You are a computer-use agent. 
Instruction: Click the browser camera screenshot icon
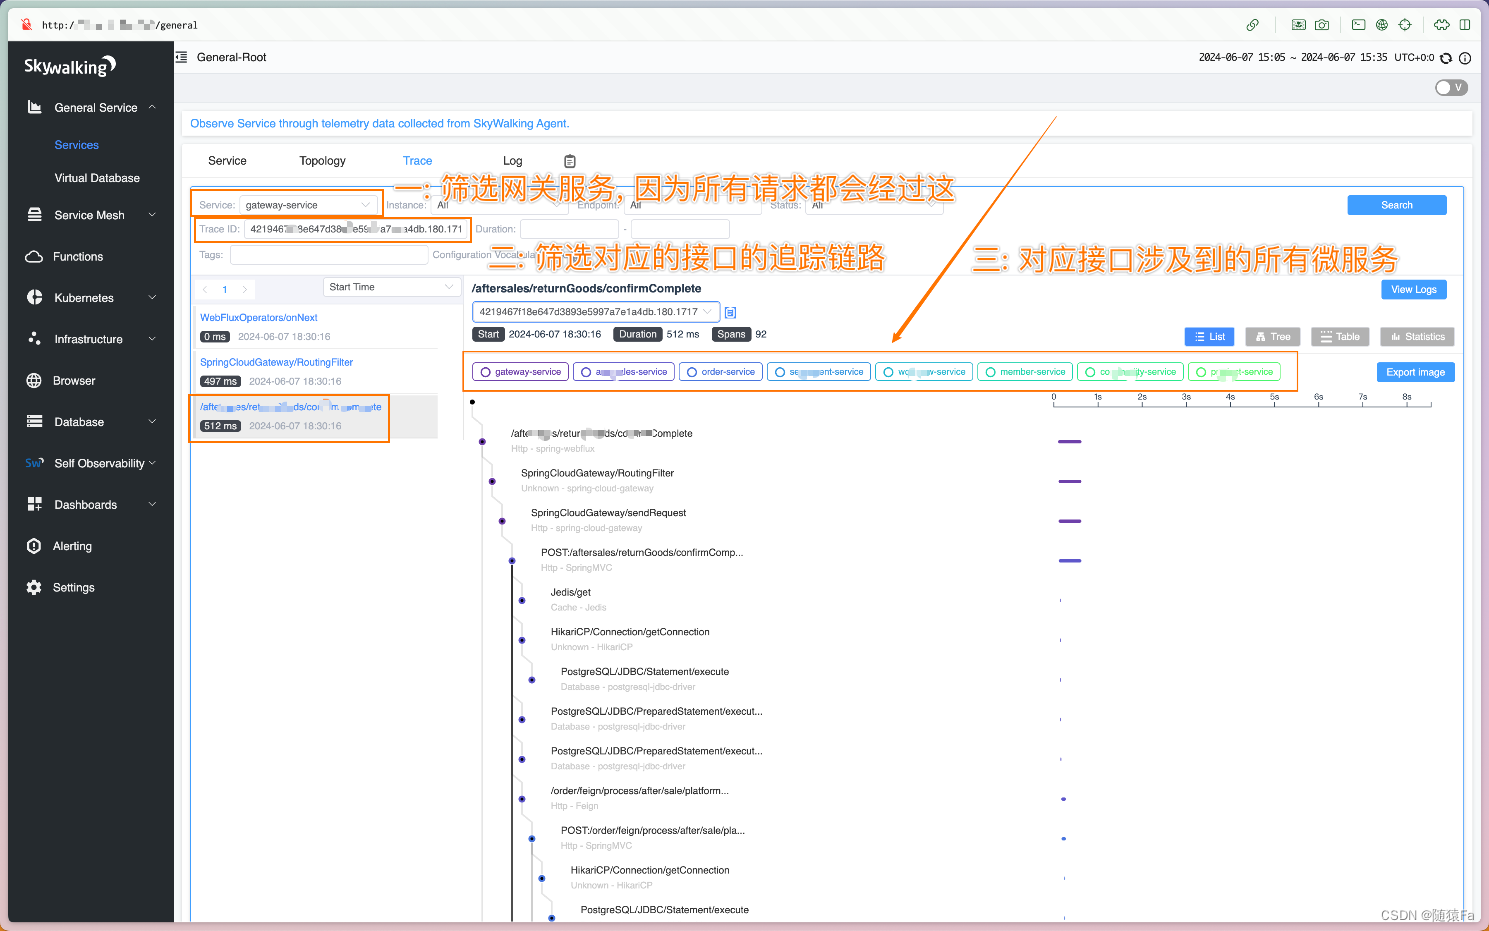click(1322, 25)
